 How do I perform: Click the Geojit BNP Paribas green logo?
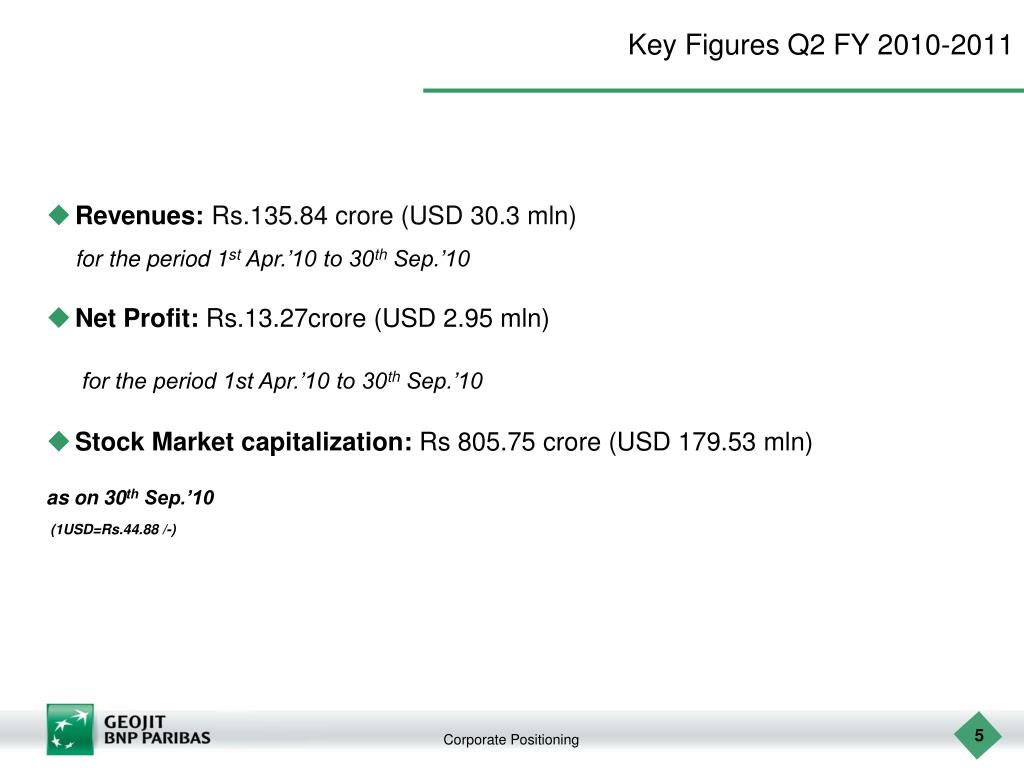pos(70,729)
